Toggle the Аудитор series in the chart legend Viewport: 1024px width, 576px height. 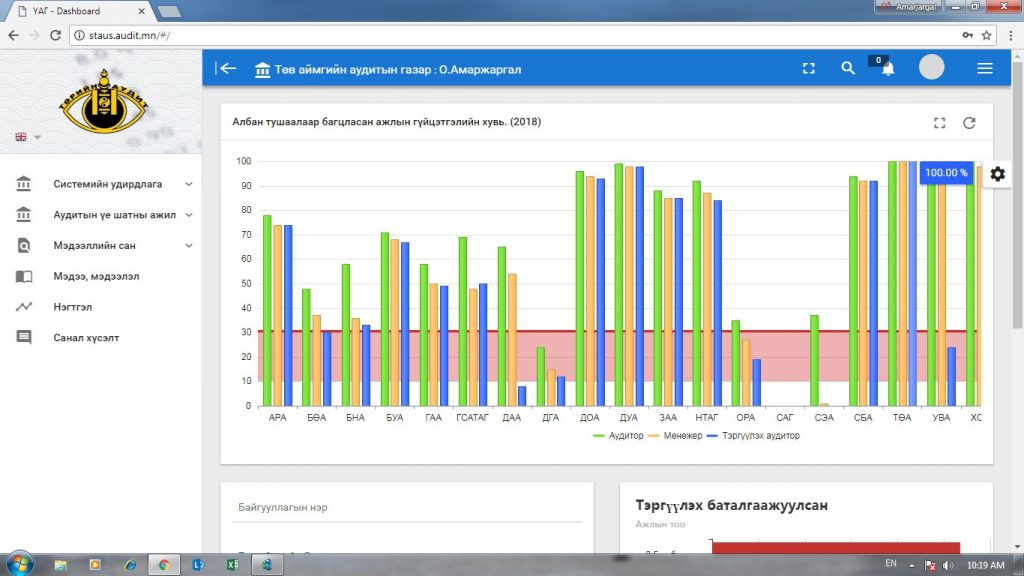tap(618, 436)
